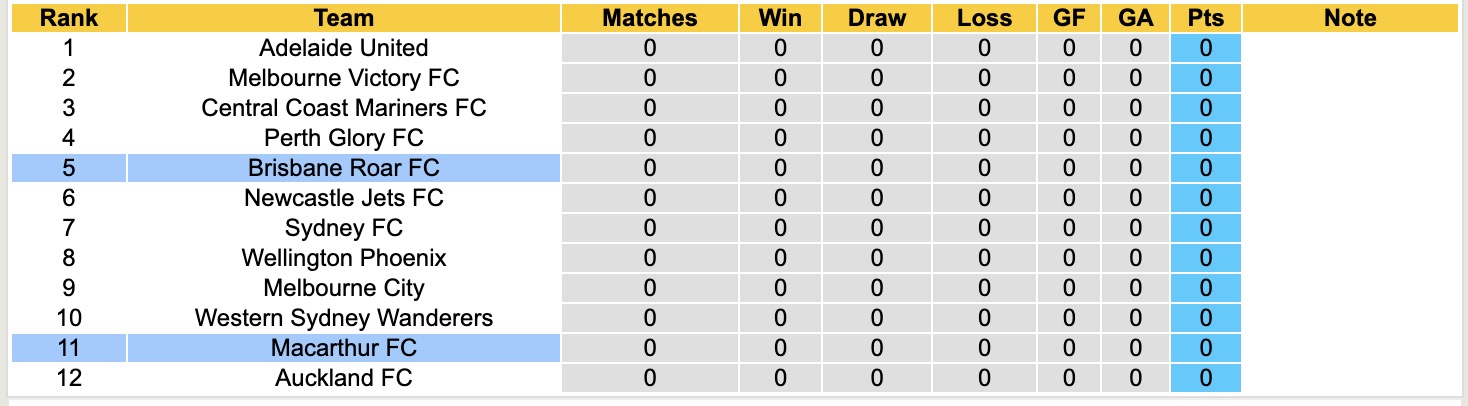Select Central Coast Mariners FC row

tap(343, 108)
